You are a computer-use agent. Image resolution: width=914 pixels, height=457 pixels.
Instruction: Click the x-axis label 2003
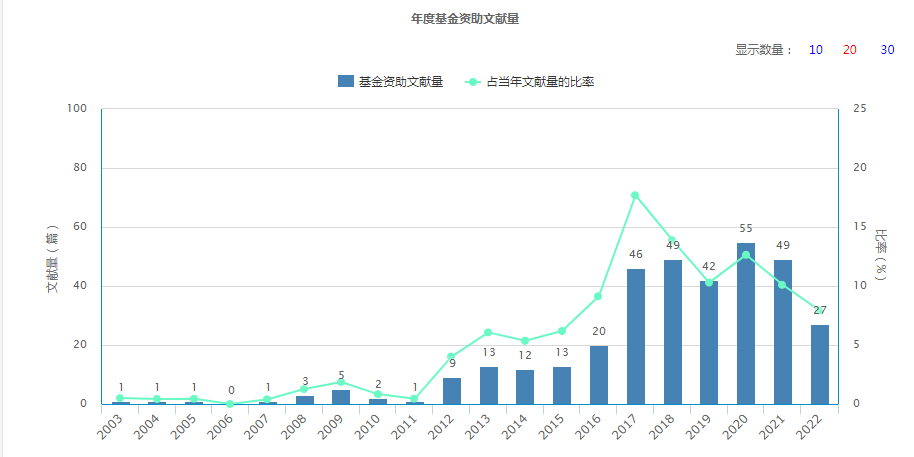(x=111, y=427)
